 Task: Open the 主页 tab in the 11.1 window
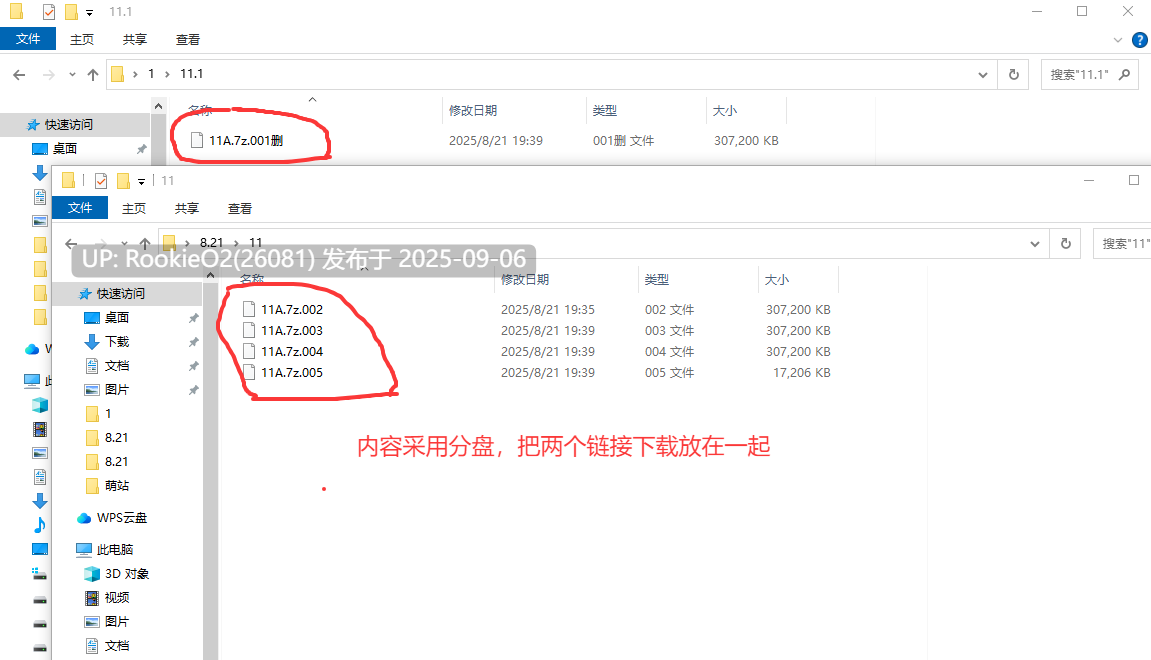(81, 40)
